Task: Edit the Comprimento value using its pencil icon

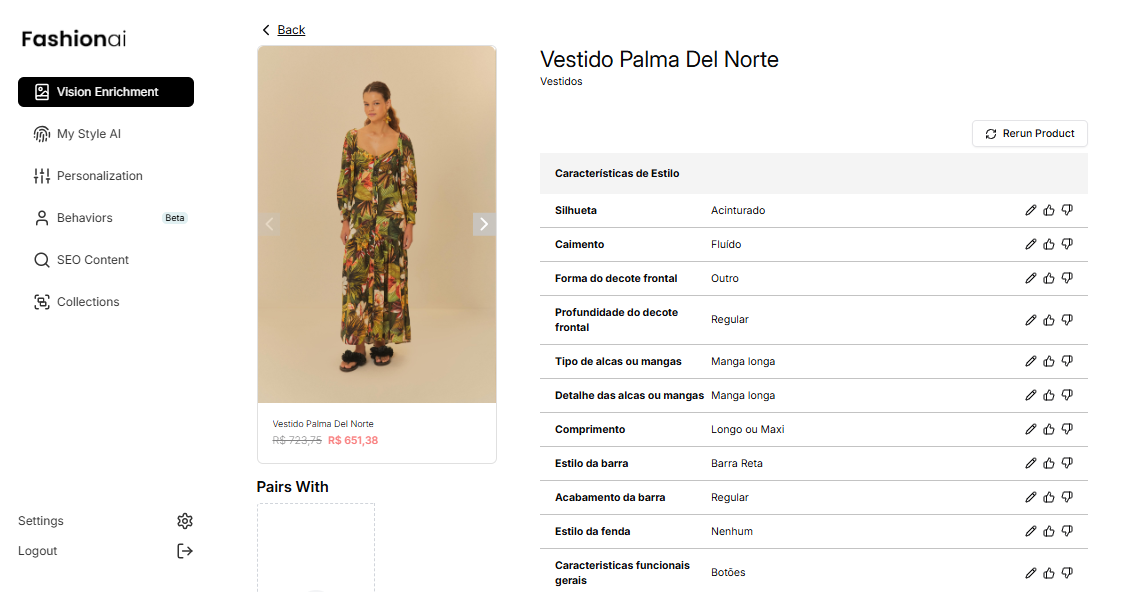Action: (x=1030, y=429)
